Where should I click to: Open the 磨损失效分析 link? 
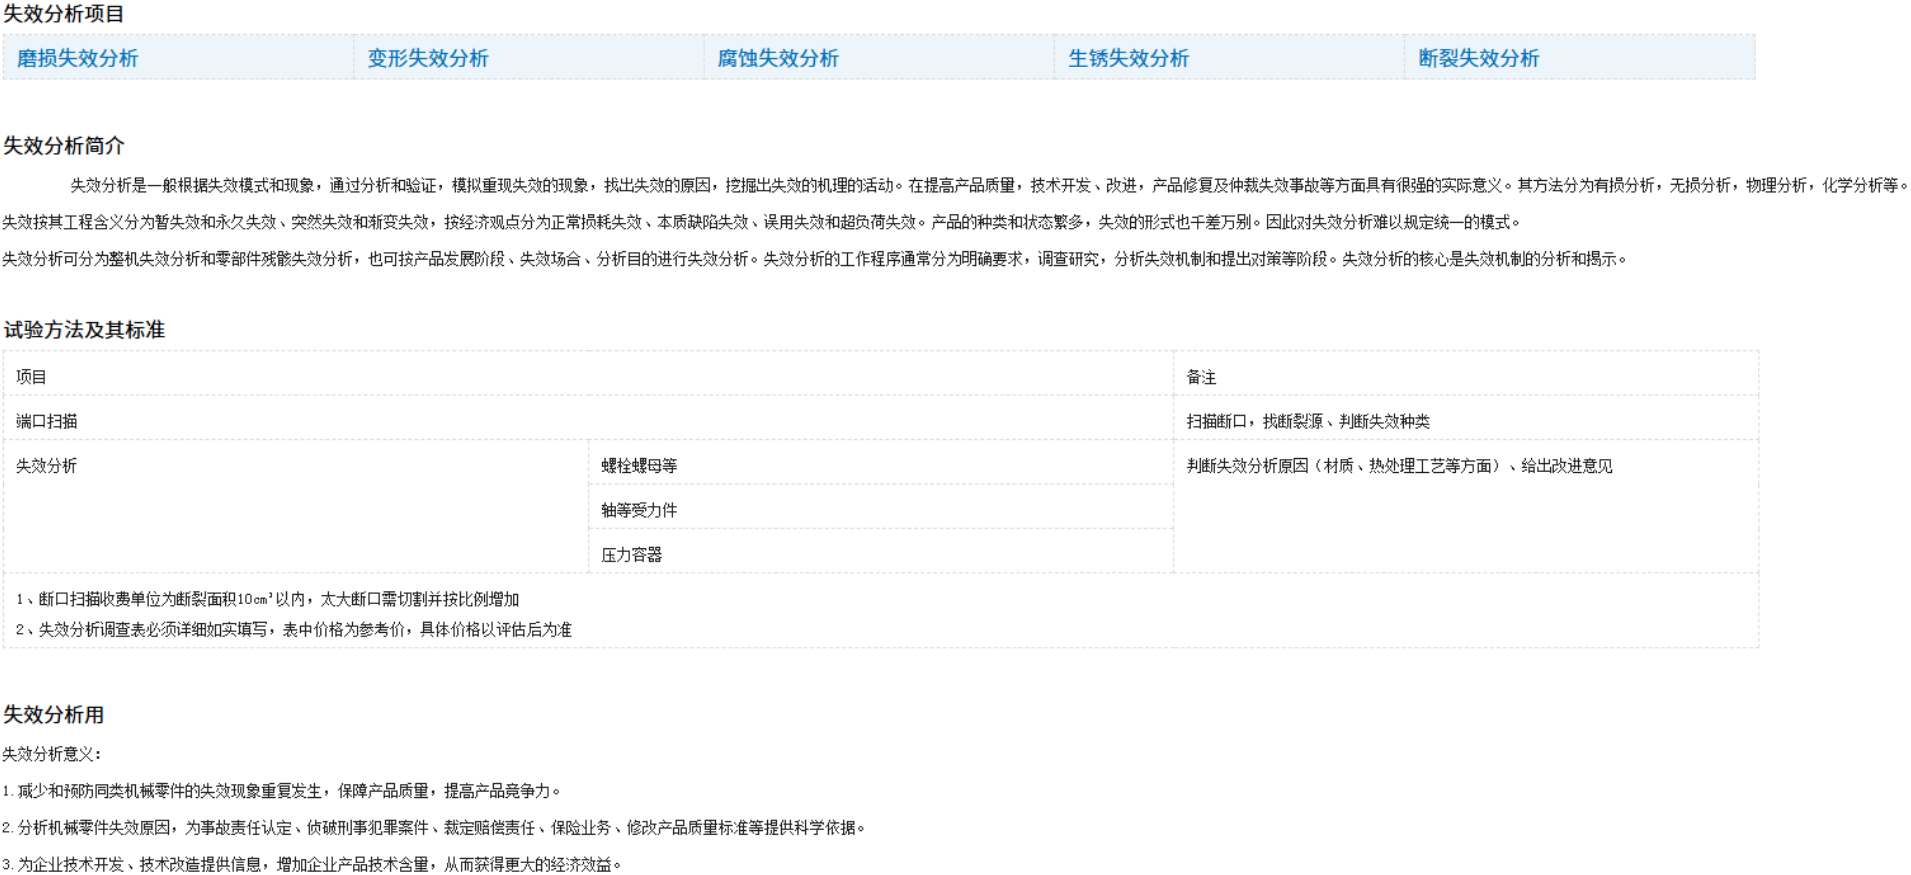78,58
